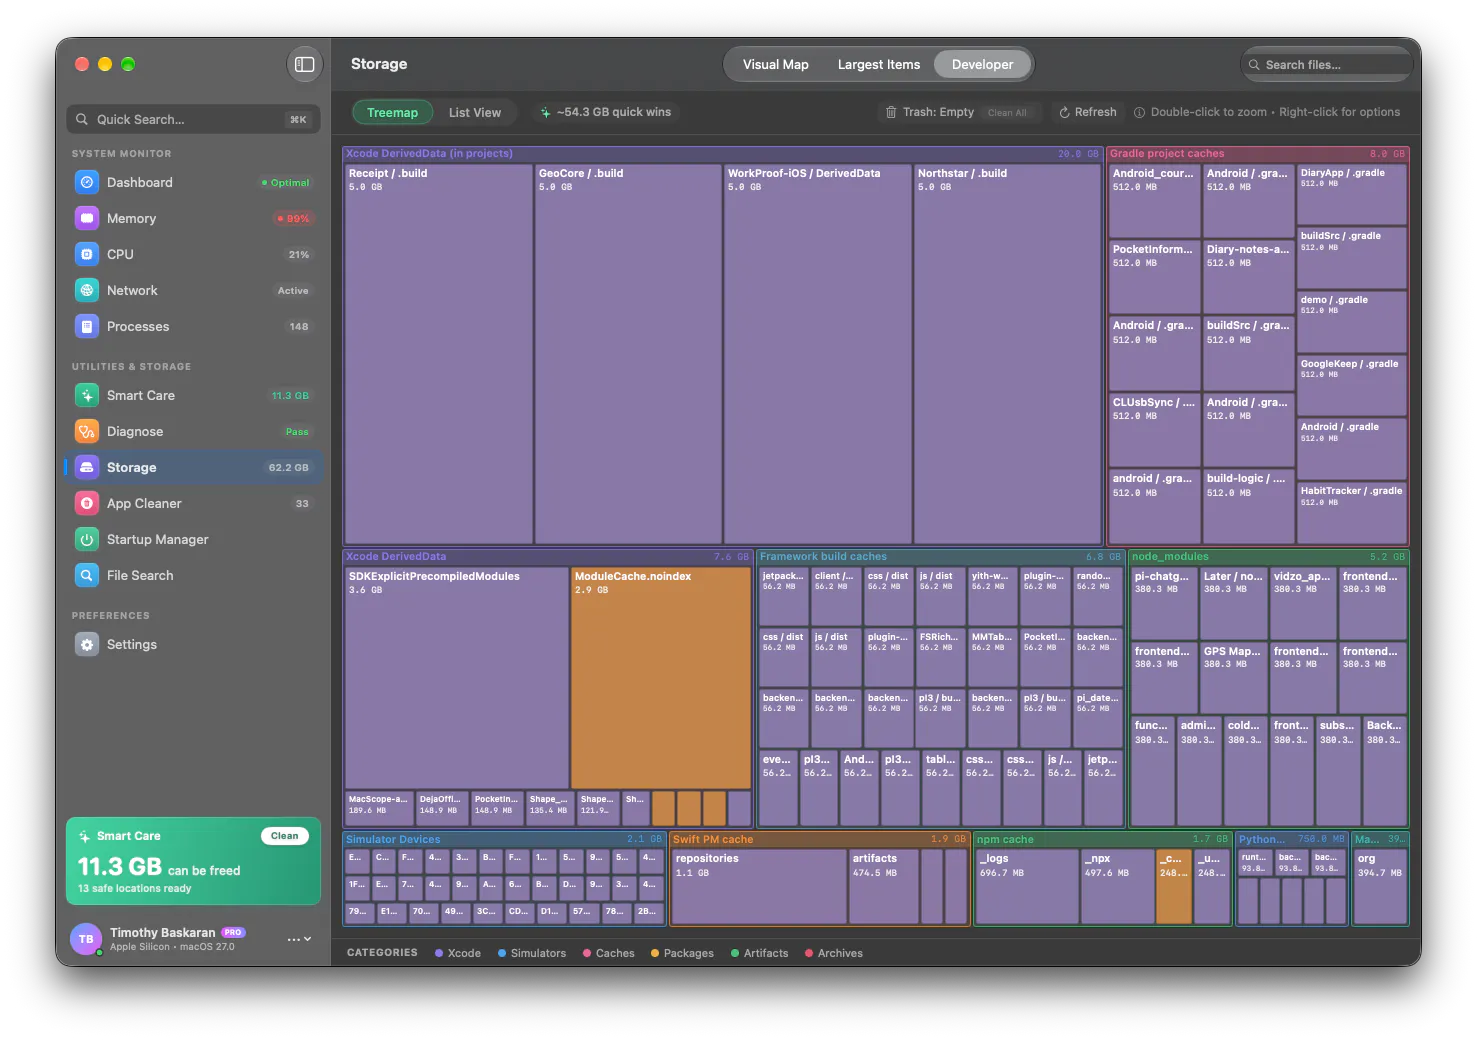The height and width of the screenshot is (1040, 1477).
Task: Select the GPS Map... node_modules block
Action: 1234,678
